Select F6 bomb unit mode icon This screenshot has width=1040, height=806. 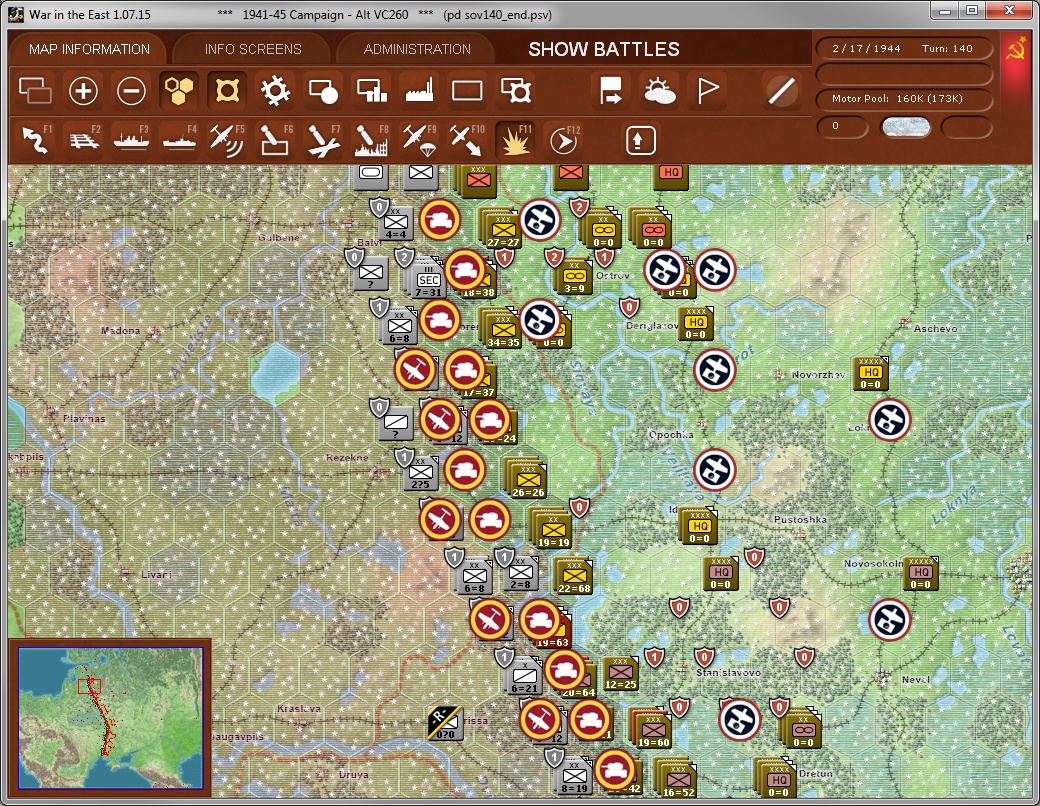tap(275, 139)
